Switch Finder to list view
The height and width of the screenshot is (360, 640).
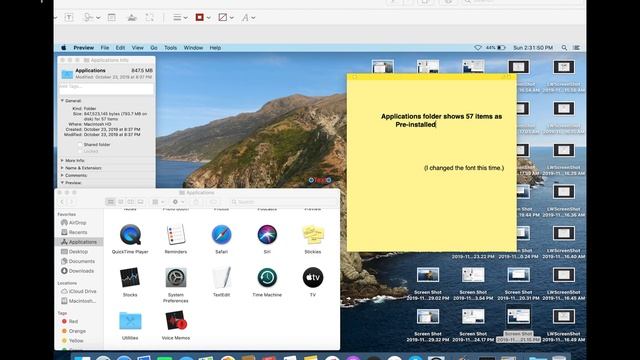(121, 202)
